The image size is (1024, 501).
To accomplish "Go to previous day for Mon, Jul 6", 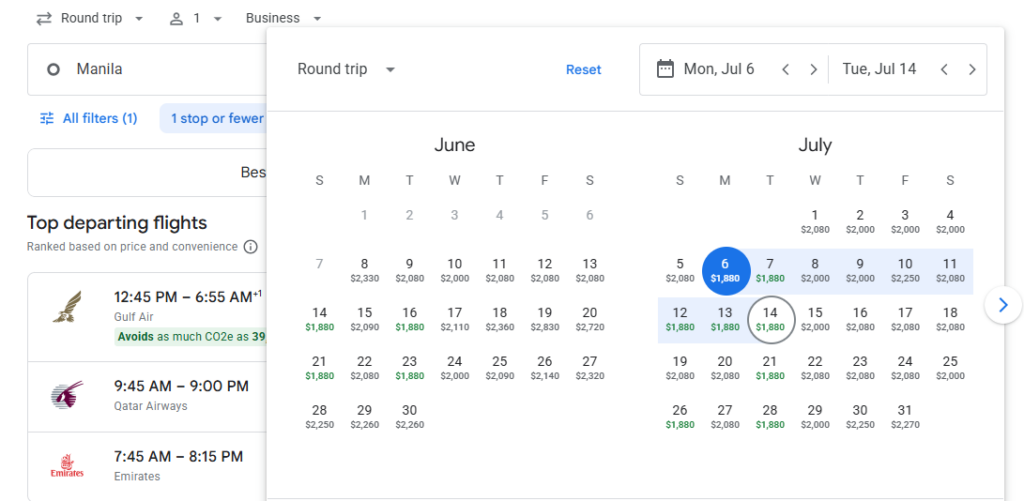I will [x=786, y=69].
